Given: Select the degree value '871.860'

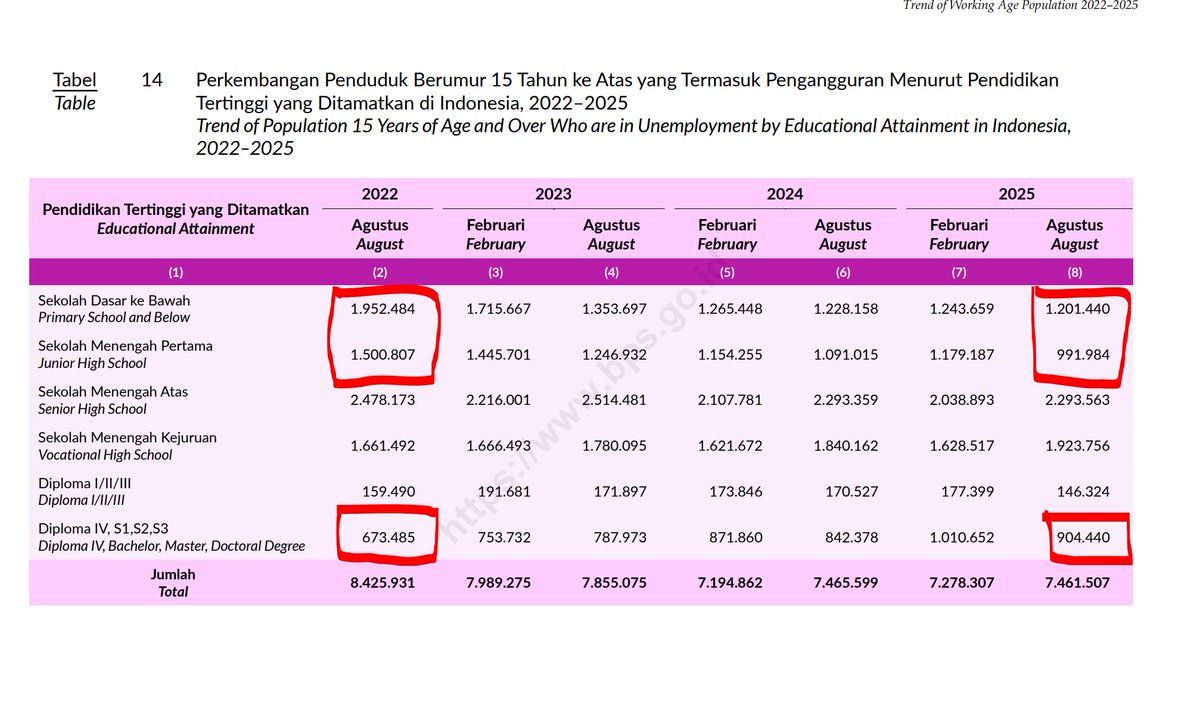Looking at the screenshot, I should [737, 538].
